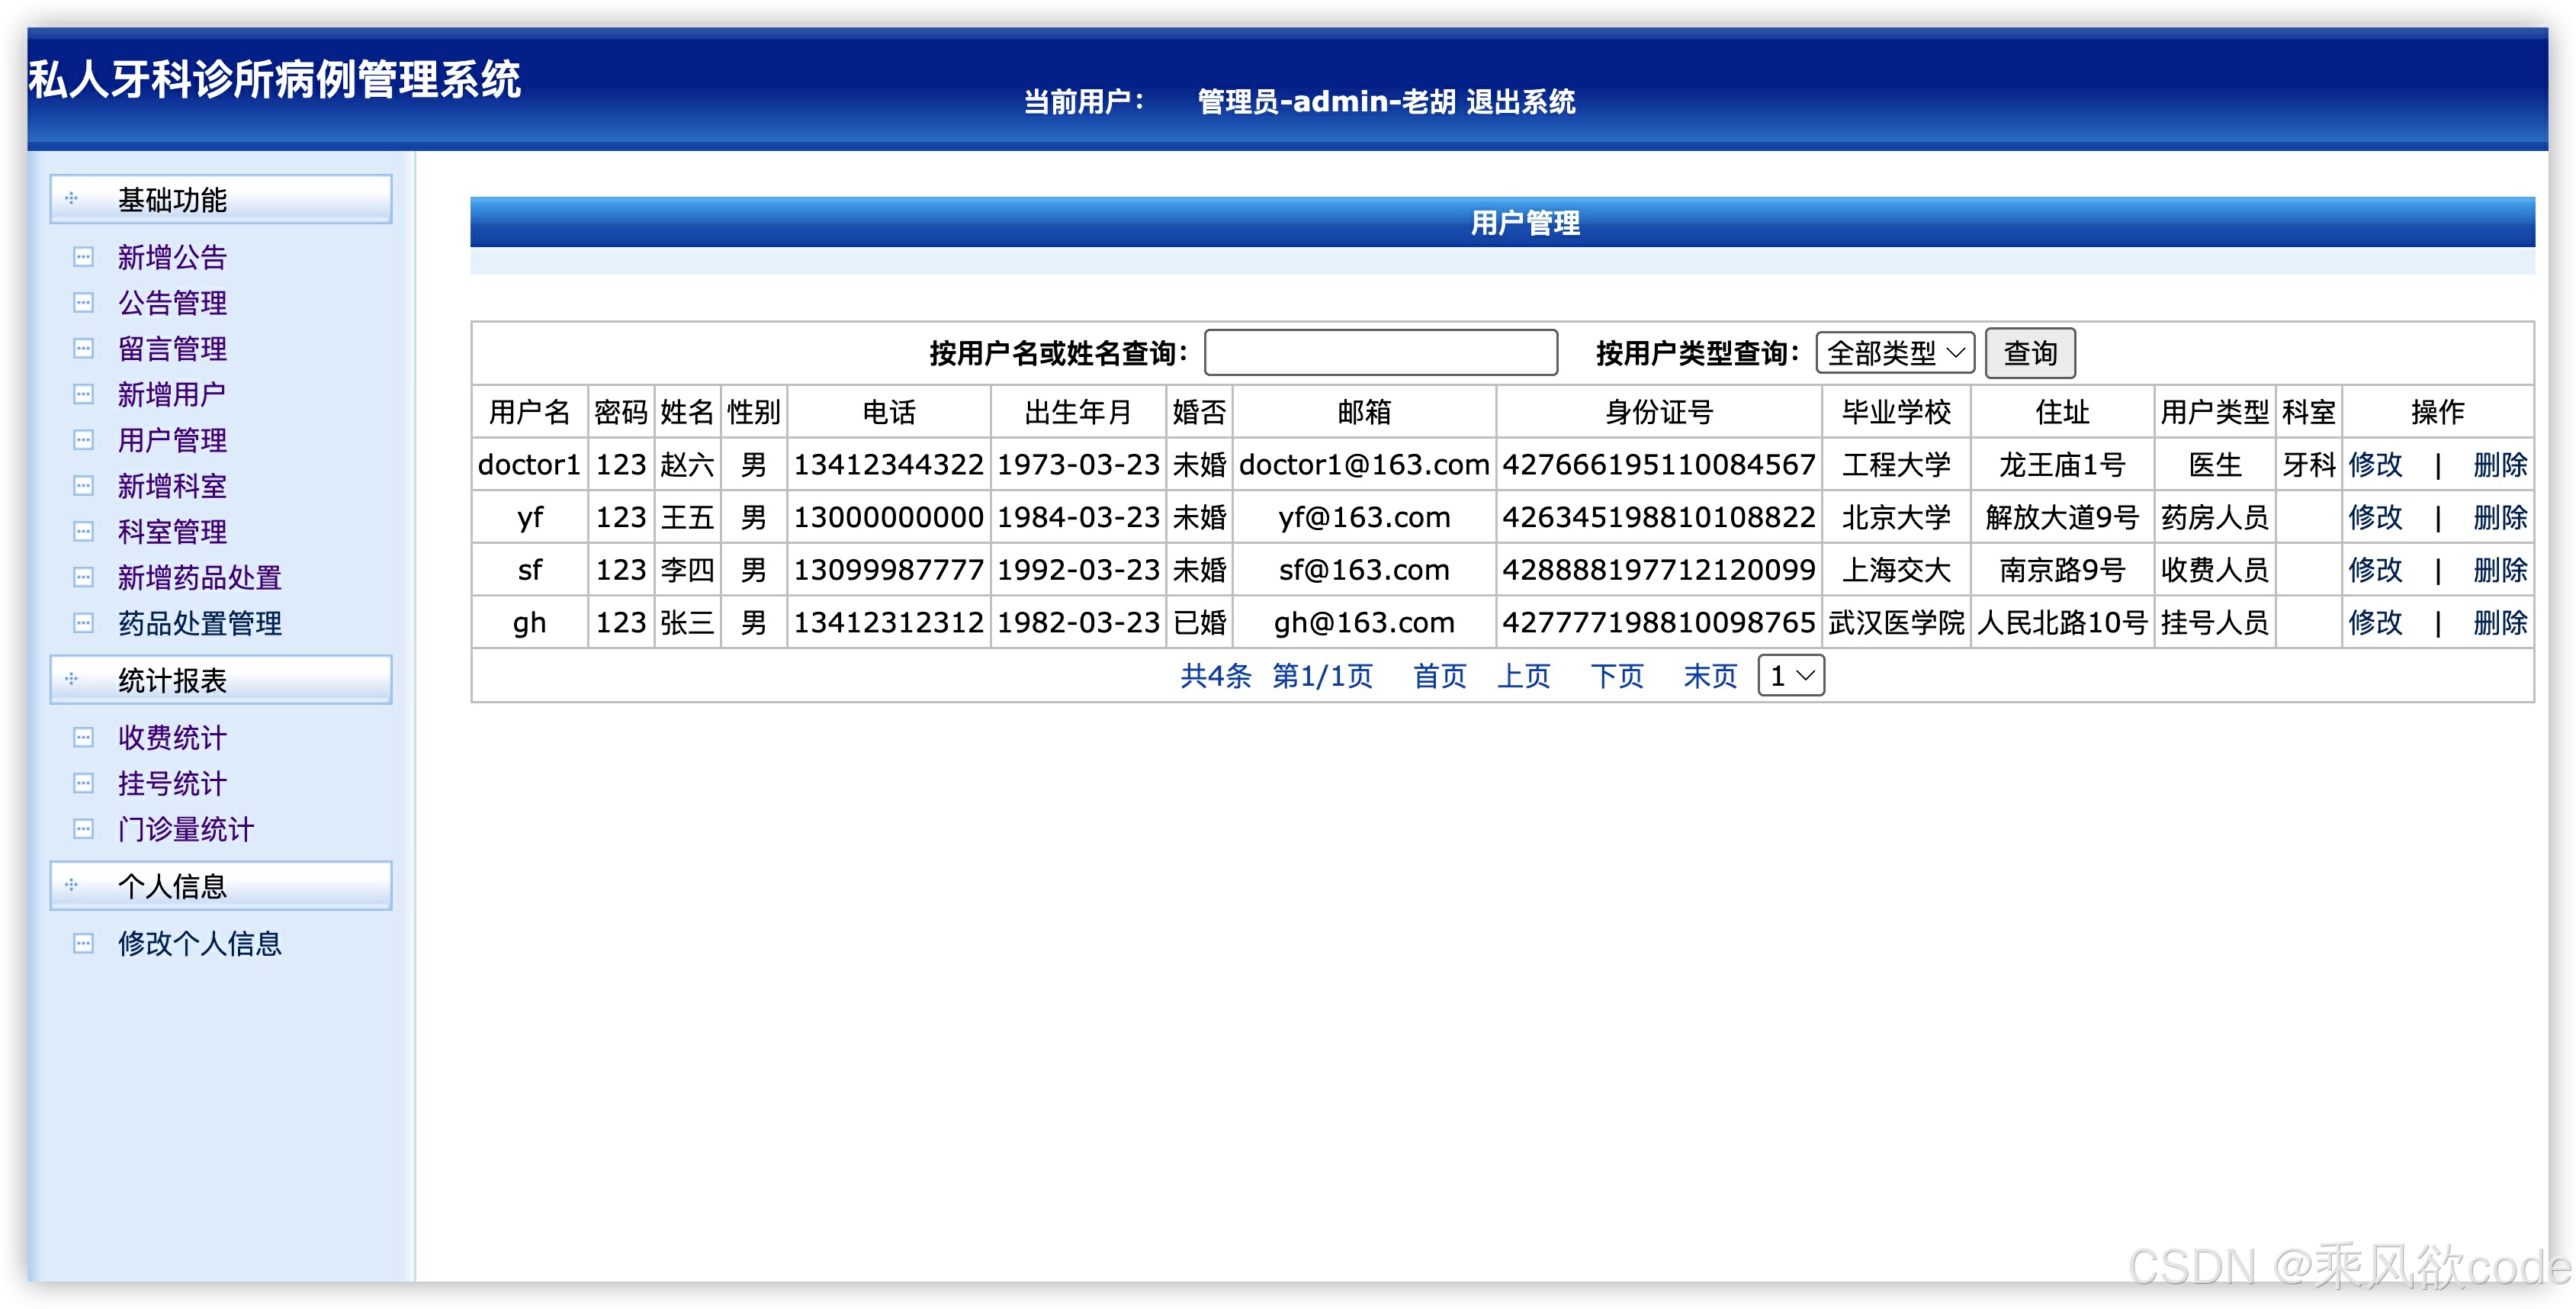Click the icon next to 收费统计
This screenshot has height=1309, width=2576.
tap(83, 738)
